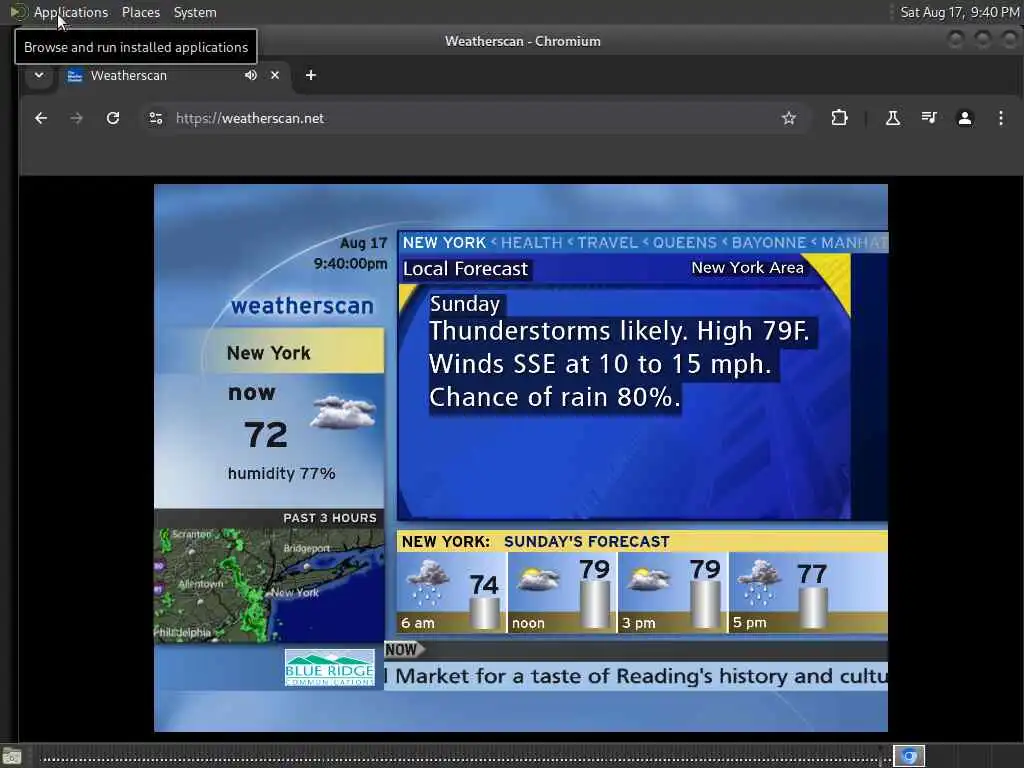This screenshot has width=1024, height=768.
Task: Open Chrome Labs flask icon
Action: 893,118
